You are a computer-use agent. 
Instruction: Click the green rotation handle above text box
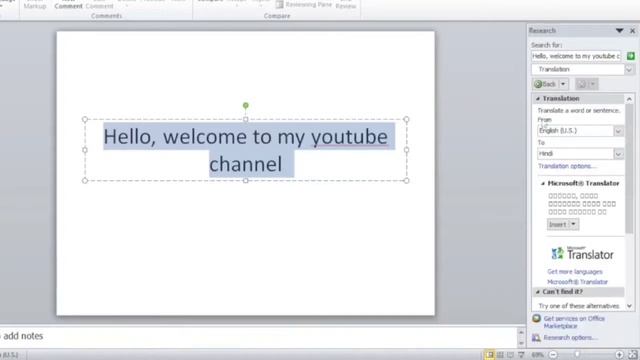pyautogui.click(x=246, y=105)
